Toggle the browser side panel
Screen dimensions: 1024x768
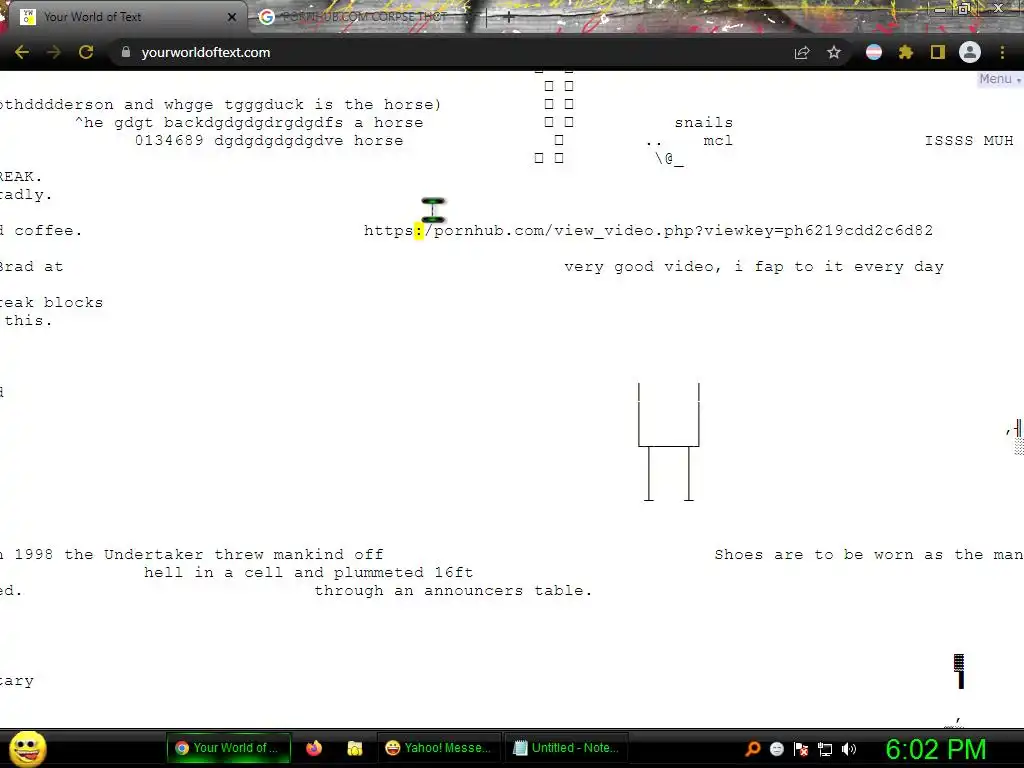[x=938, y=52]
